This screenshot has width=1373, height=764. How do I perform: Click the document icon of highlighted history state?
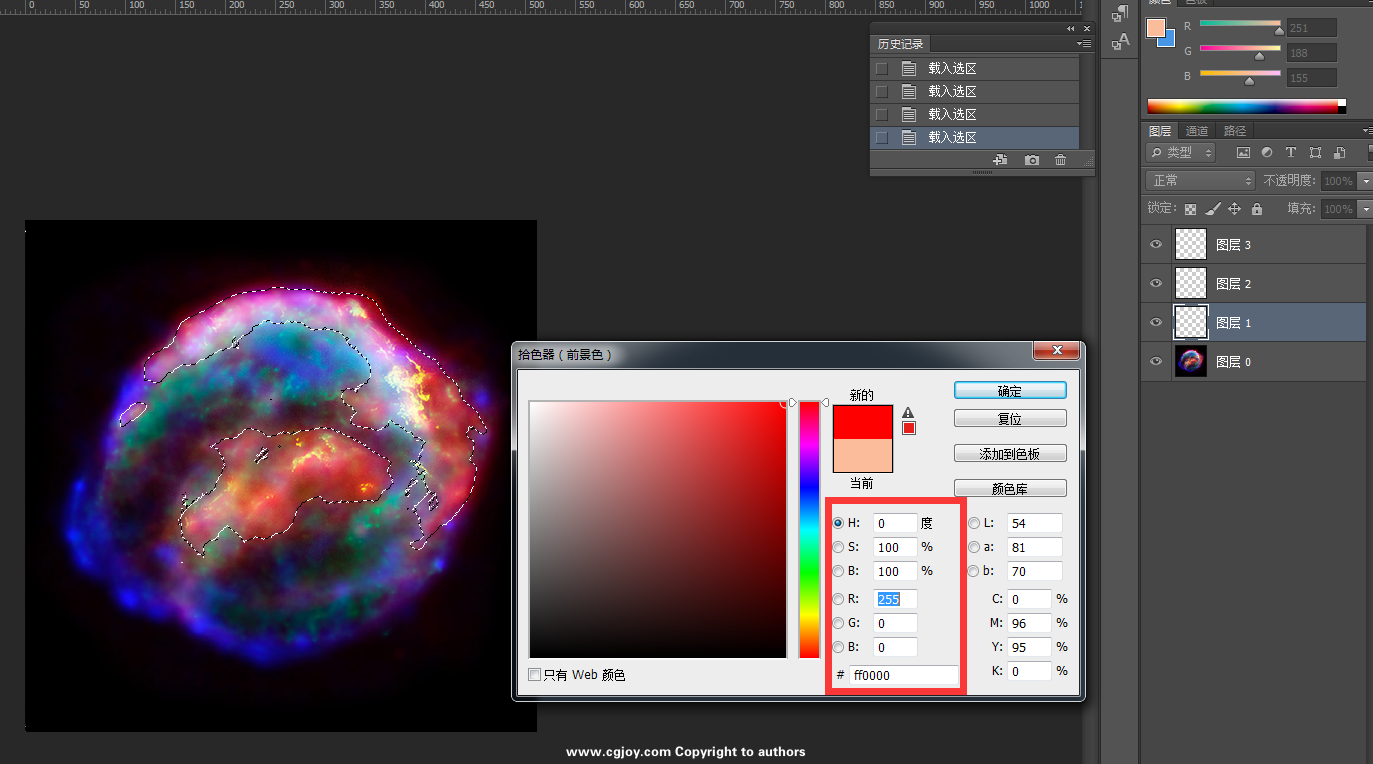(909, 138)
